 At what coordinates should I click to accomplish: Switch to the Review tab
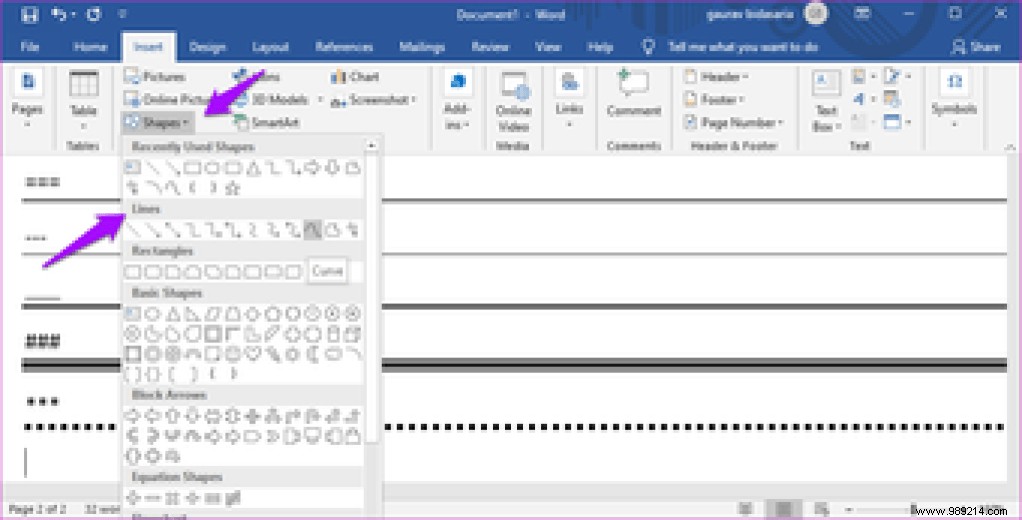pos(489,47)
